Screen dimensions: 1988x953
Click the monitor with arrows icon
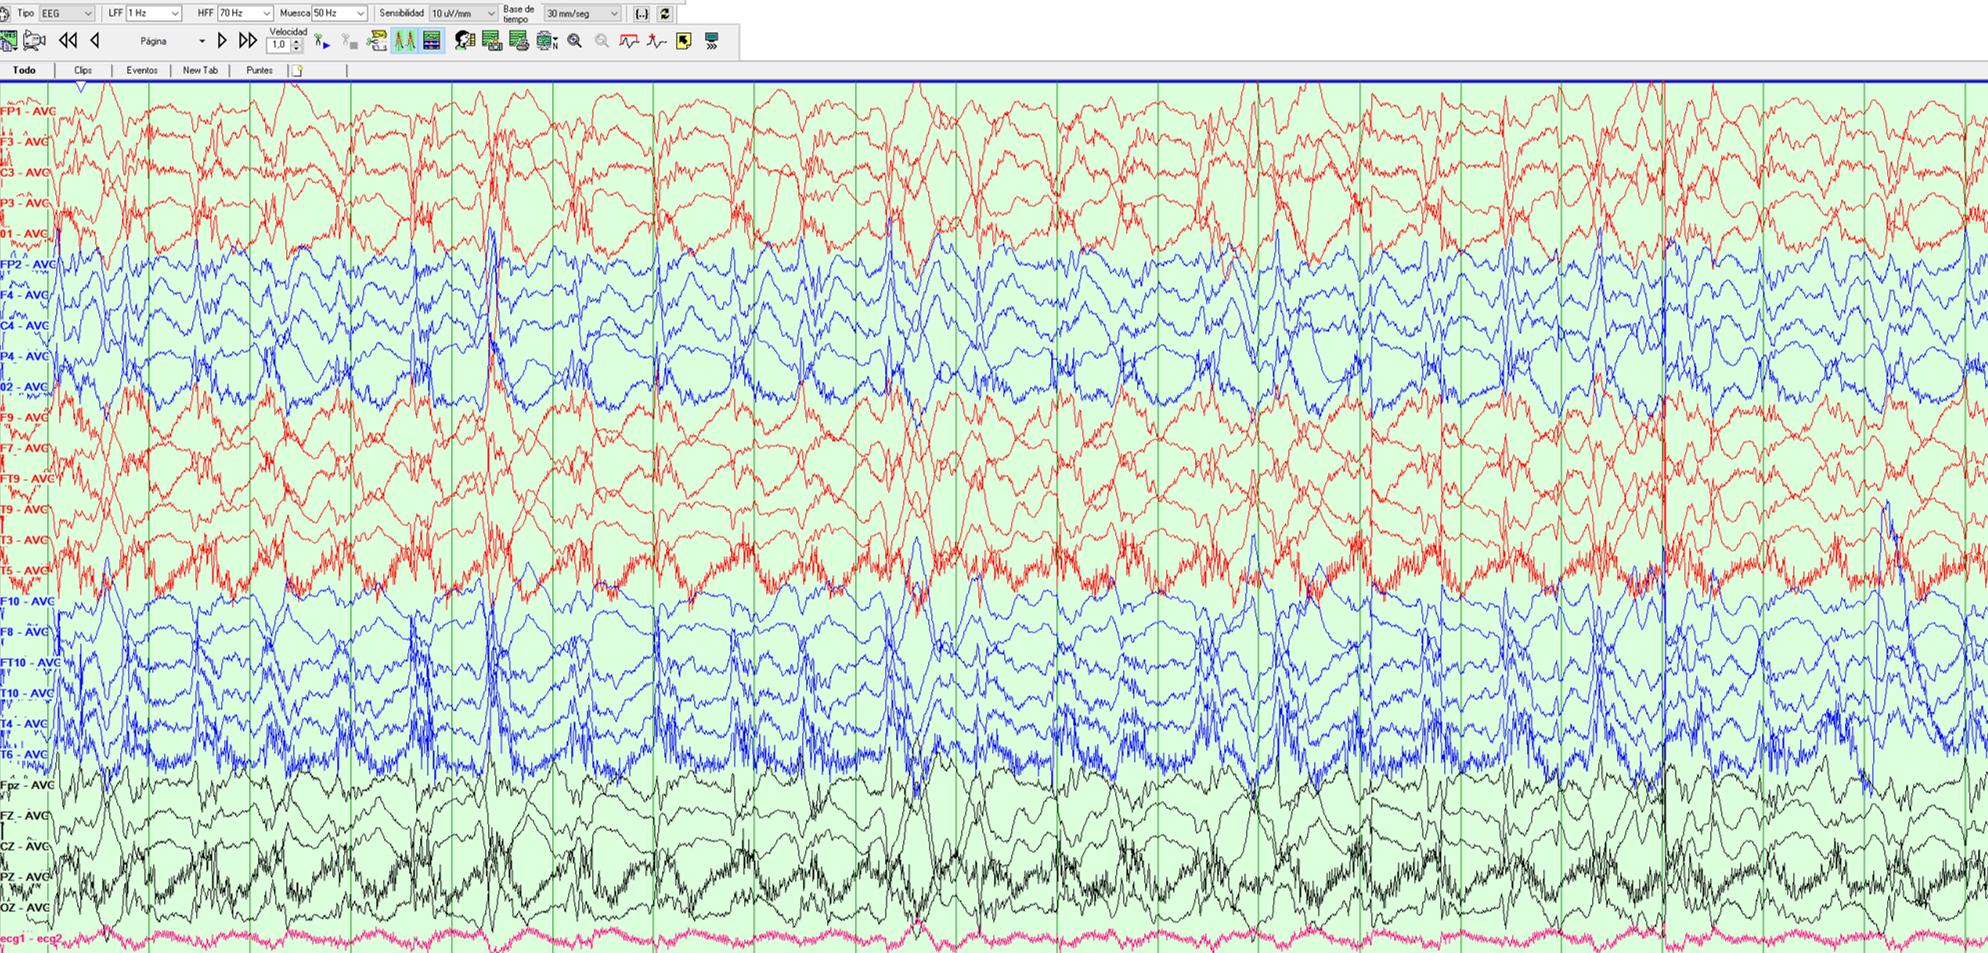click(712, 41)
